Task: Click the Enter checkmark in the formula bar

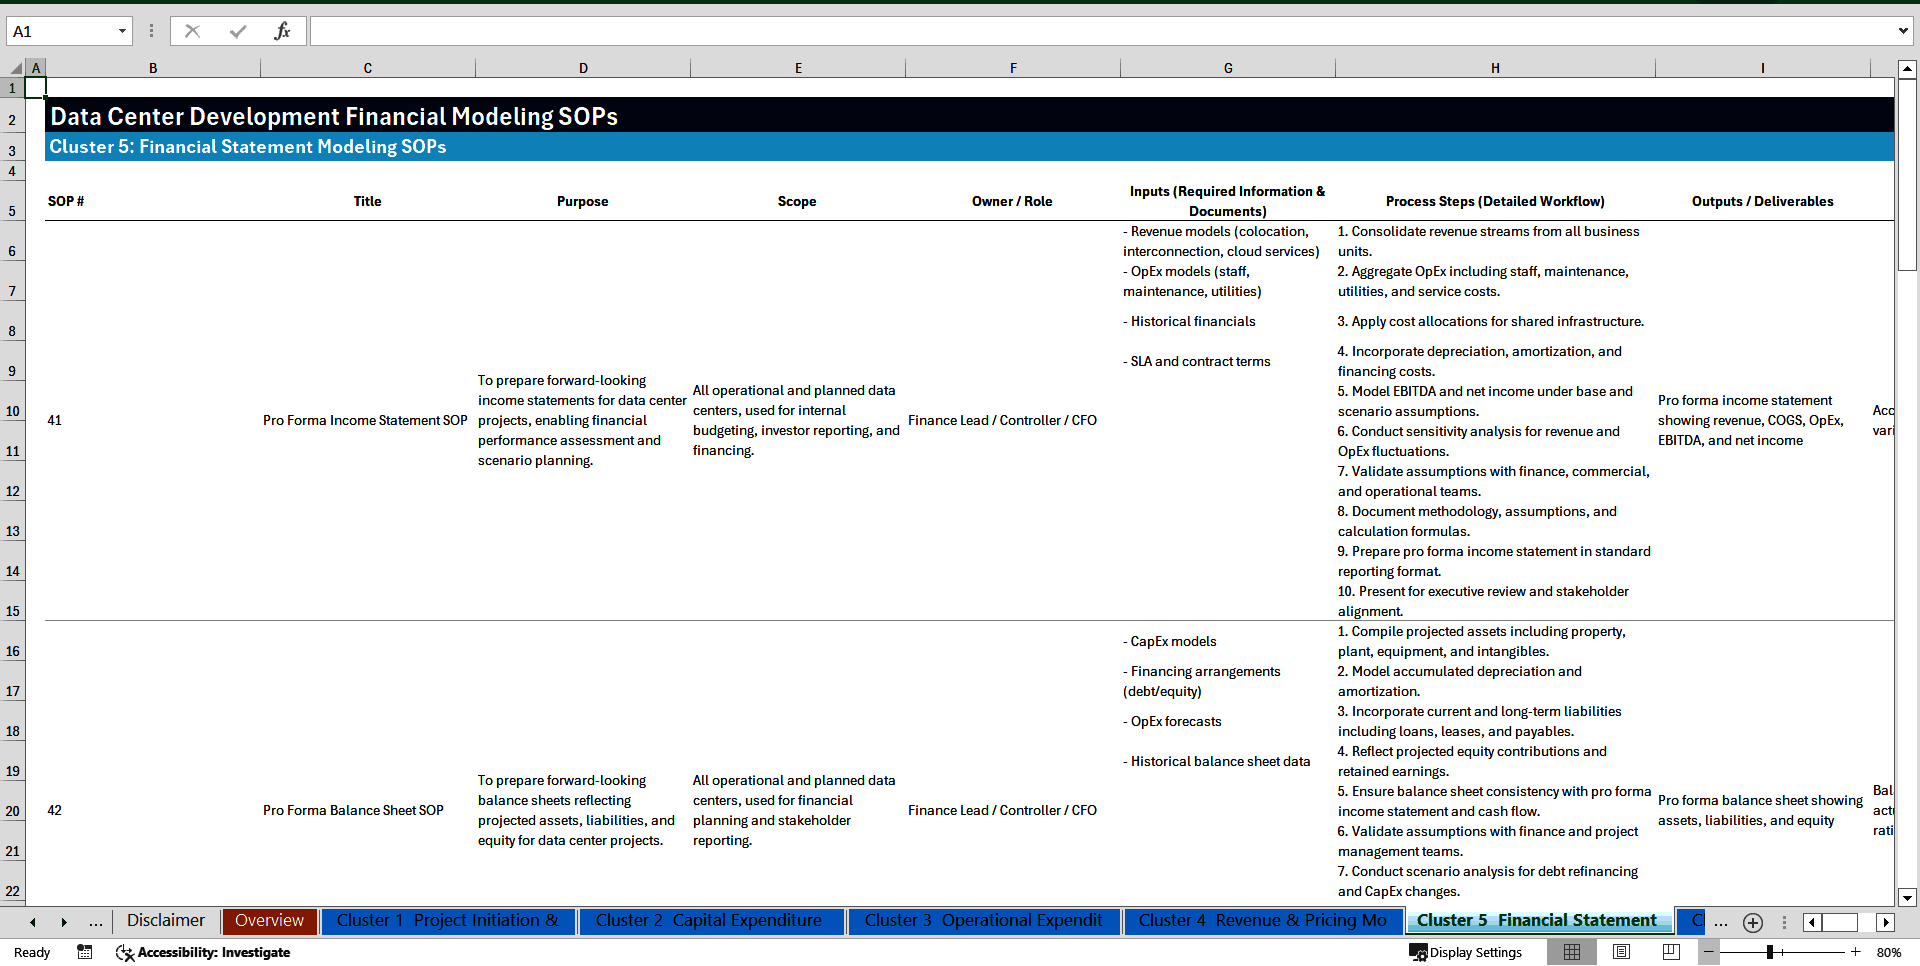Action: click(237, 30)
